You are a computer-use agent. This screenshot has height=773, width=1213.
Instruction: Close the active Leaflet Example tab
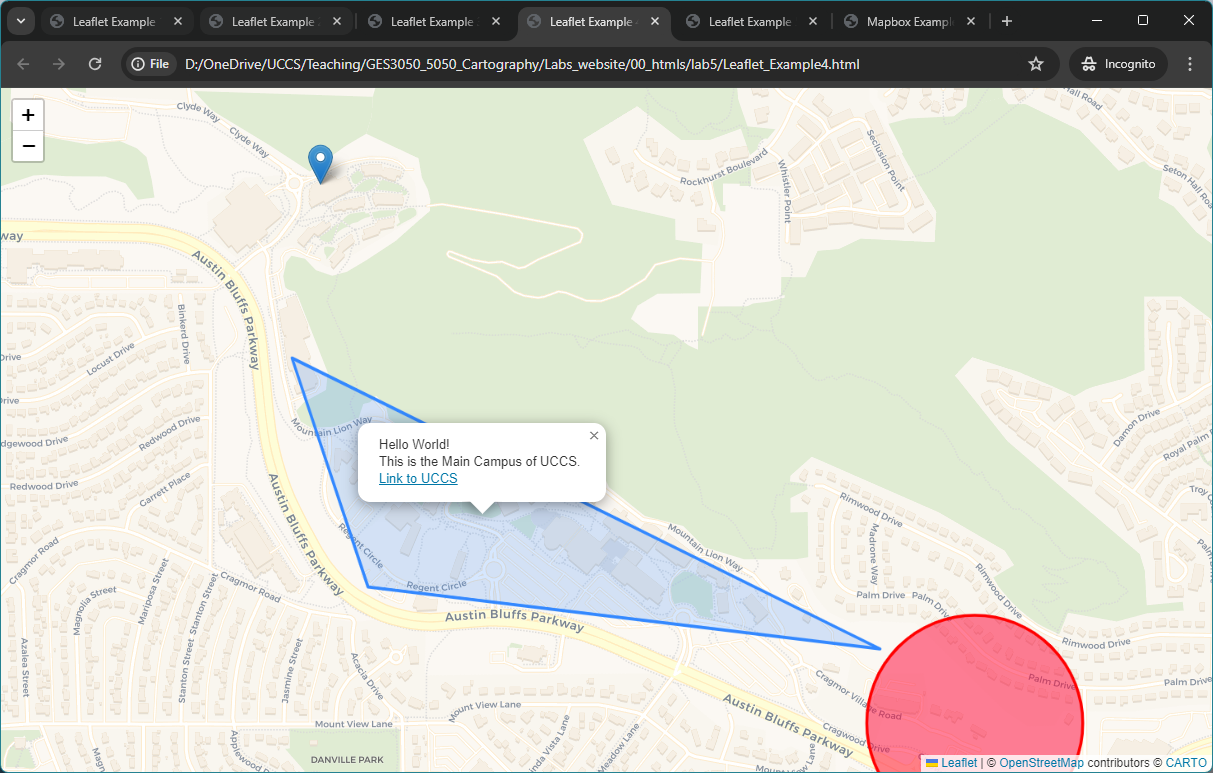click(x=654, y=21)
